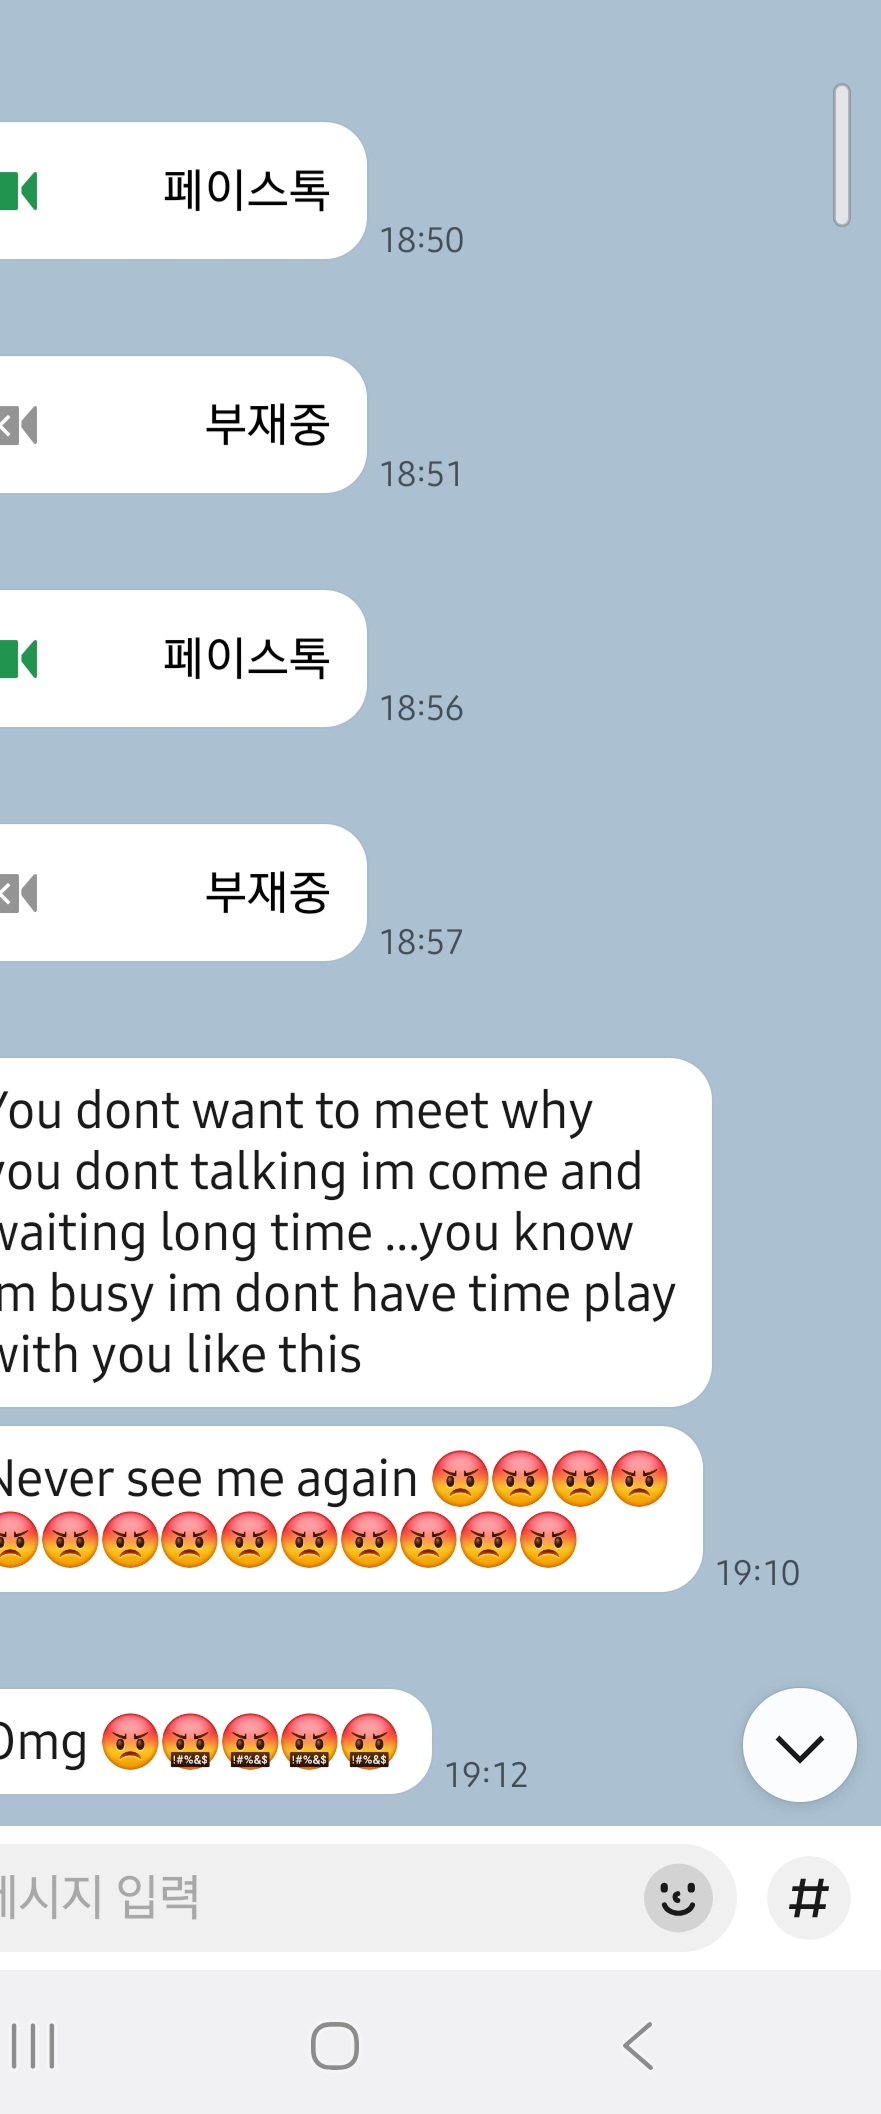Open the 부재중 missed call bubble at 18:57

pyautogui.click(x=183, y=893)
